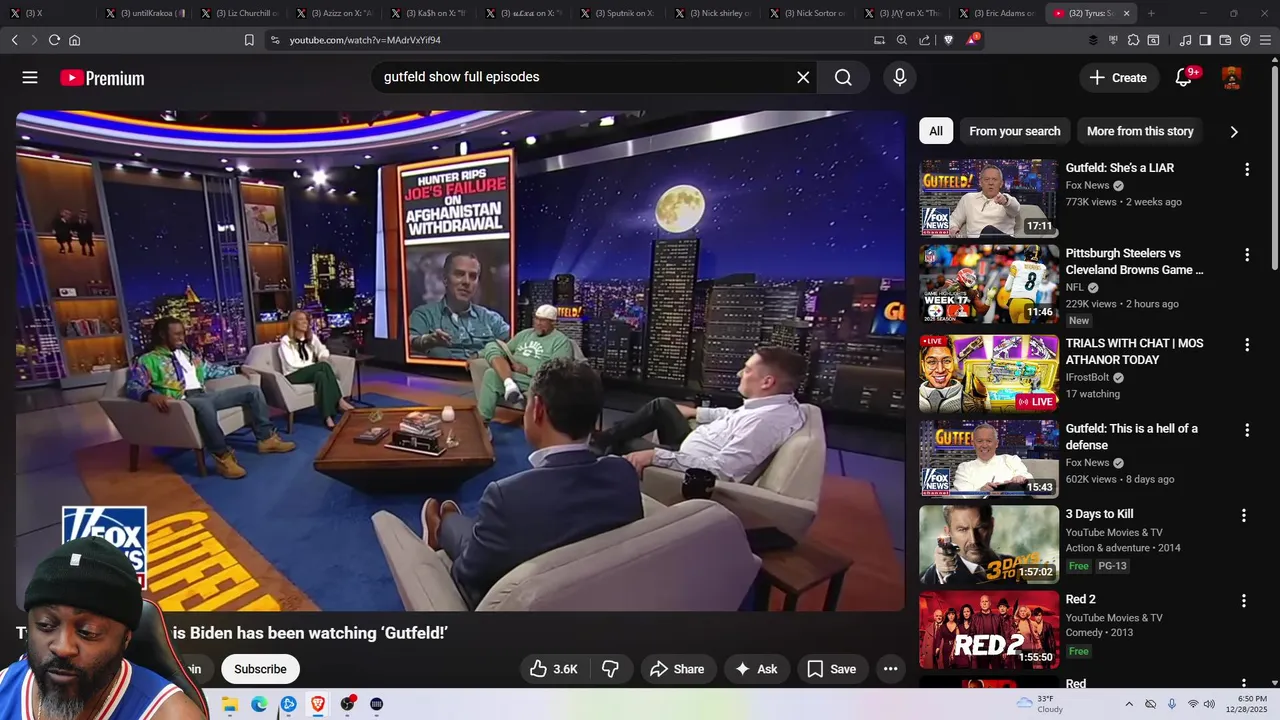Viewport: 1280px width, 720px height.
Task: Click the main video player
Action: point(460,360)
